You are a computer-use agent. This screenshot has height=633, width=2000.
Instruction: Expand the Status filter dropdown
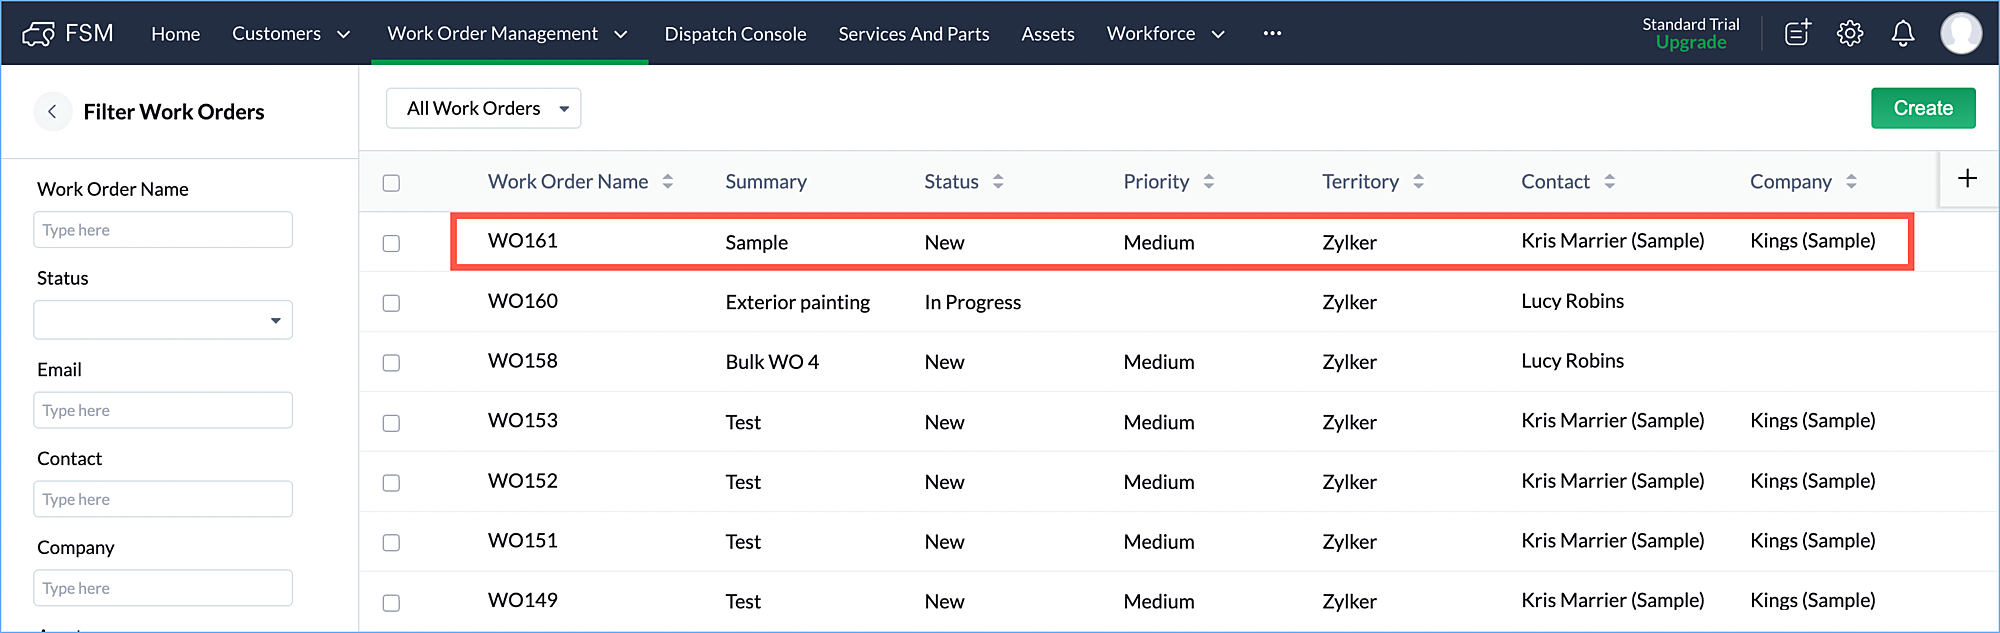point(163,321)
